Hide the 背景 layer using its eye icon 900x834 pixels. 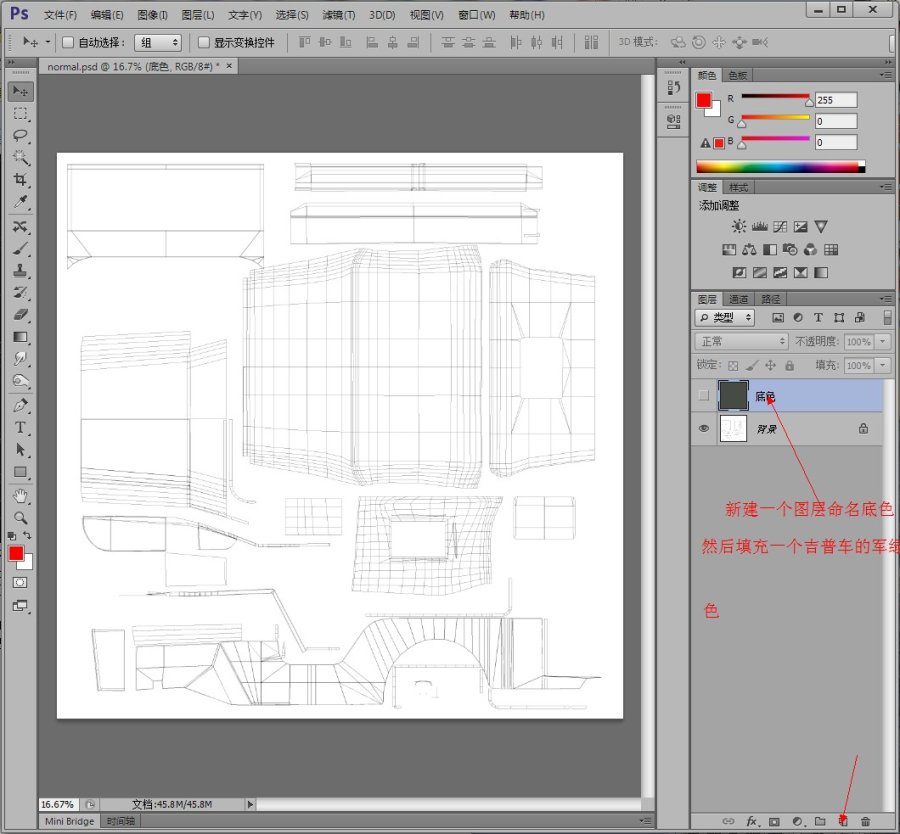(704, 428)
